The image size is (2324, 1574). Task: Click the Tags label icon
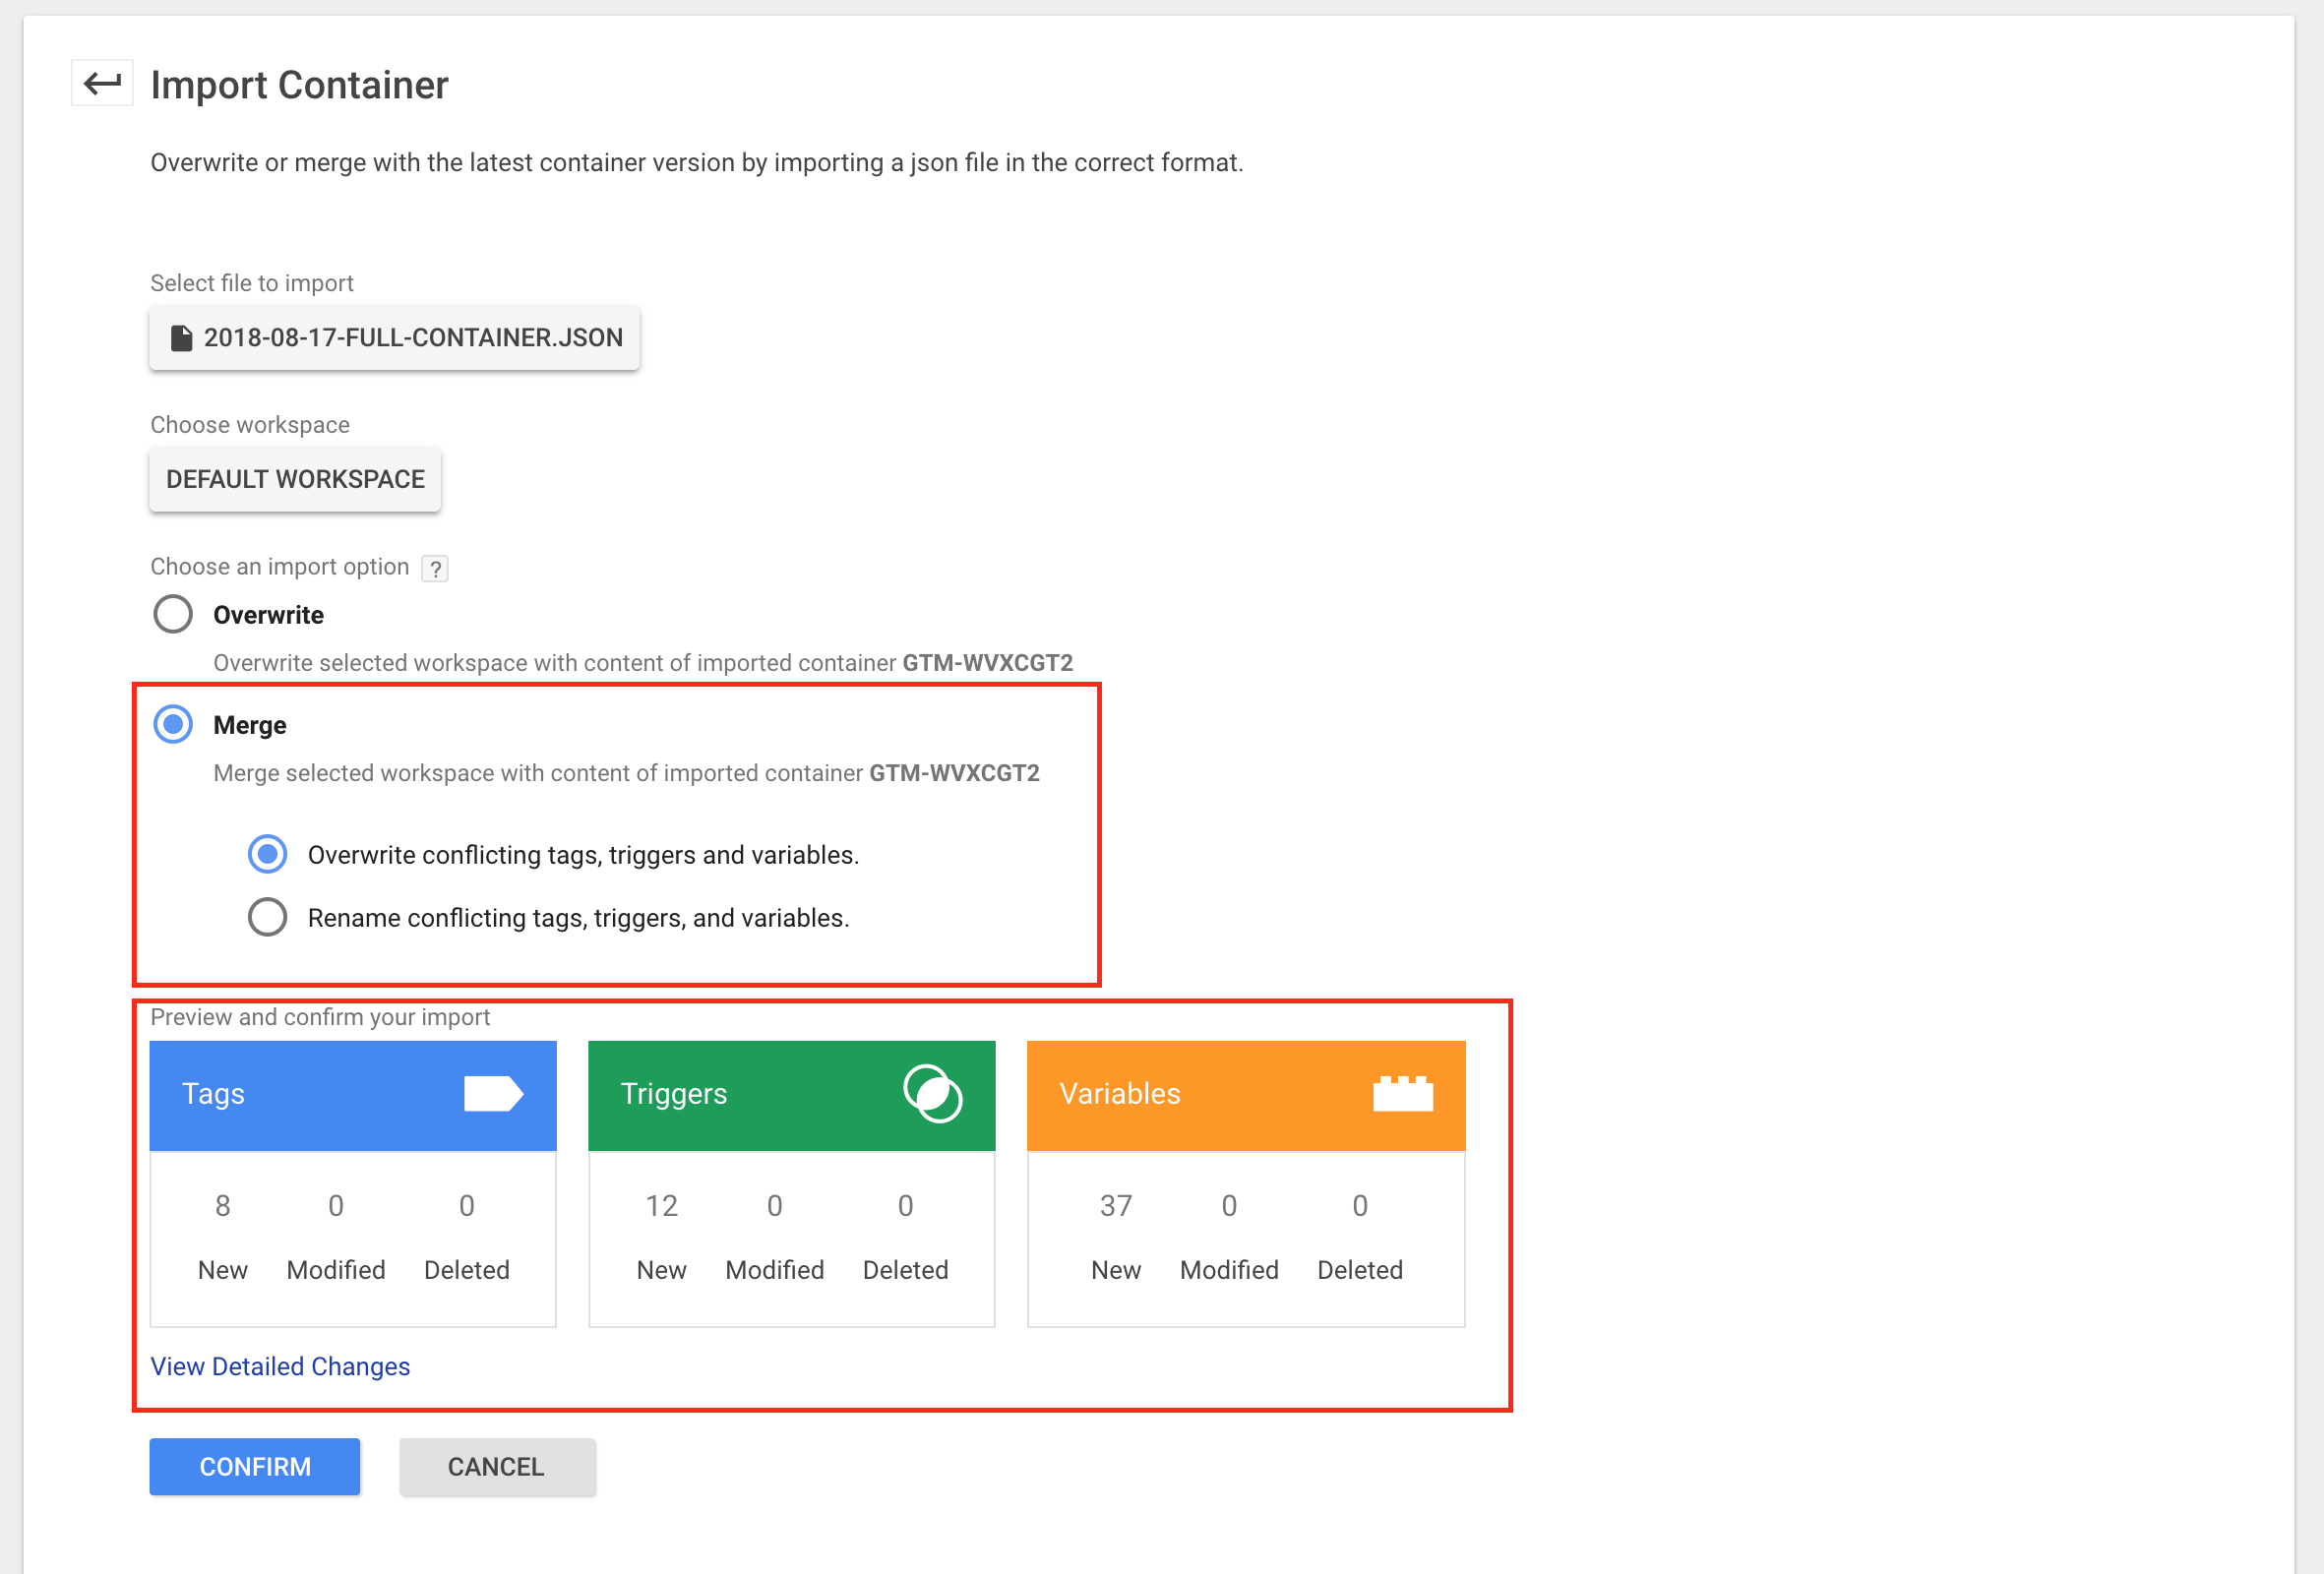[493, 1094]
